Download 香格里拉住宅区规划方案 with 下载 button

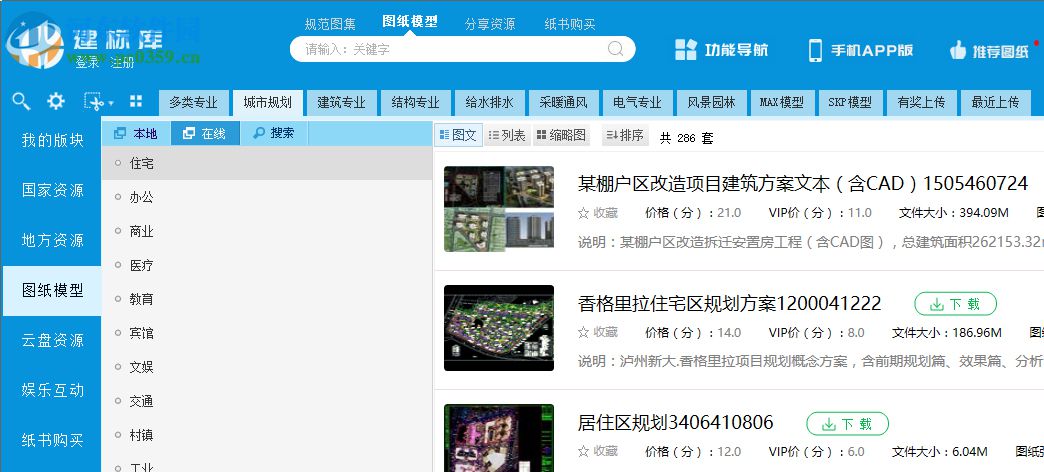pos(955,304)
